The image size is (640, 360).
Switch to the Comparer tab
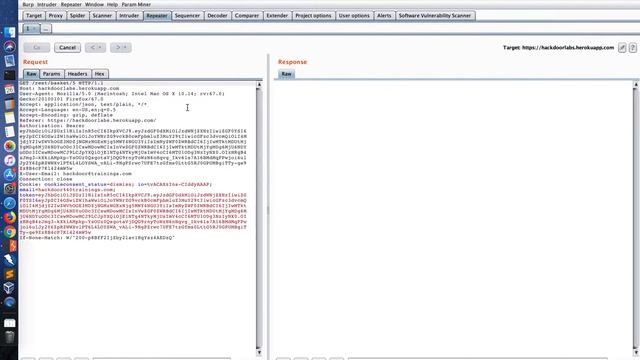pyautogui.click(x=247, y=16)
